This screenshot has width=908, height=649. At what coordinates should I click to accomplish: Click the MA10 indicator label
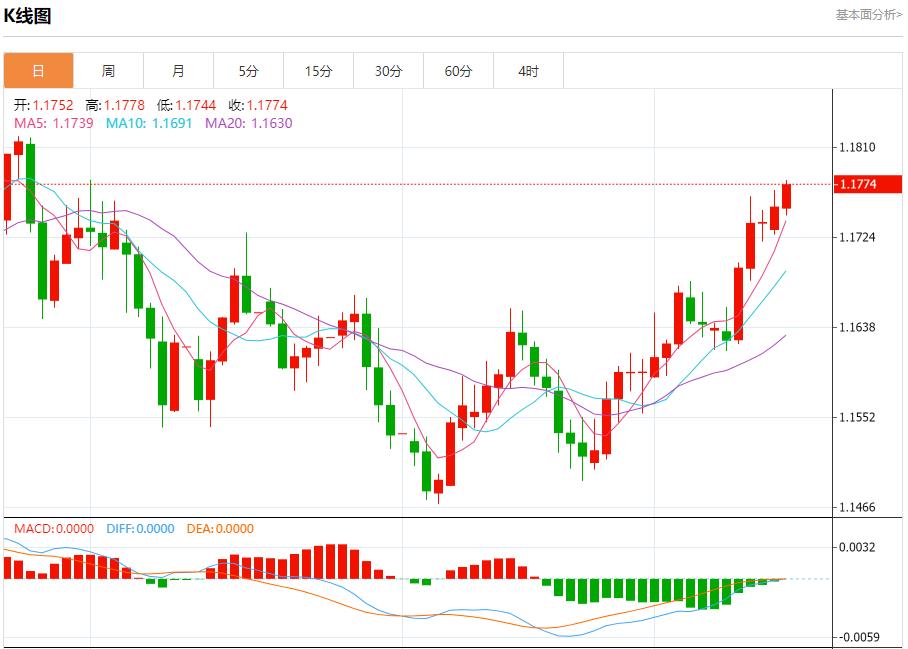[x=148, y=123]
